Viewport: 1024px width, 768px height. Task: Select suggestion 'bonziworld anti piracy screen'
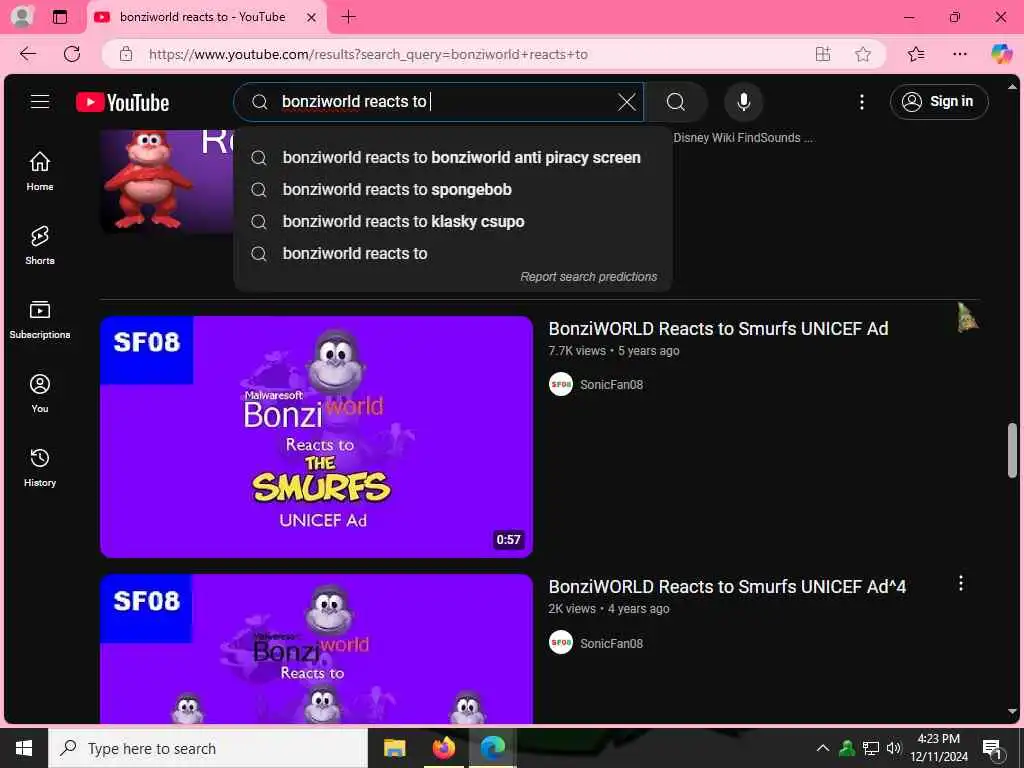coord(453,157)
